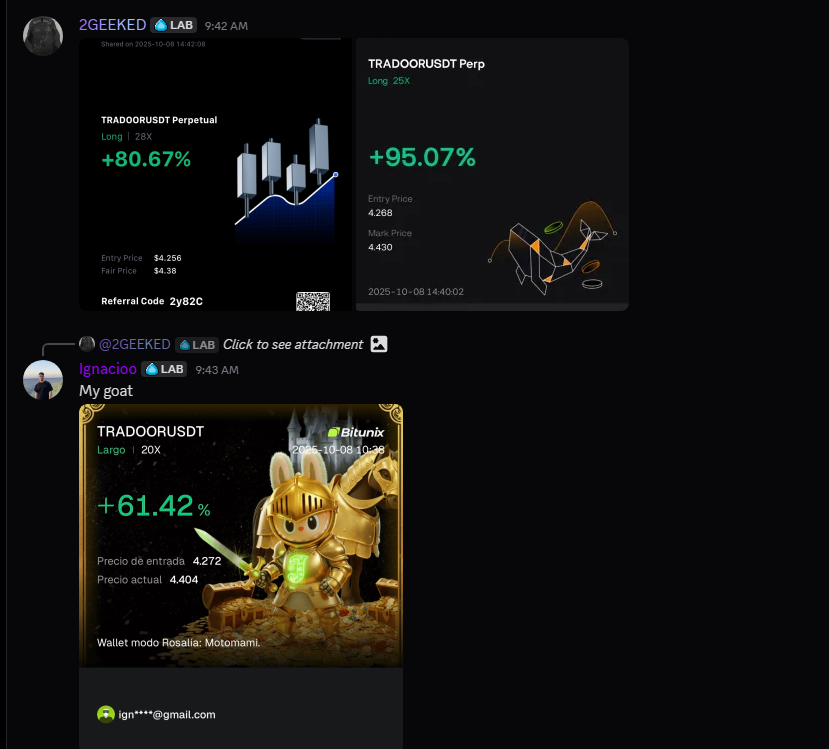This screenshot has height=749, width=829.
Task: Click the green user icon beside email
Action: click(x=106, y=714)
